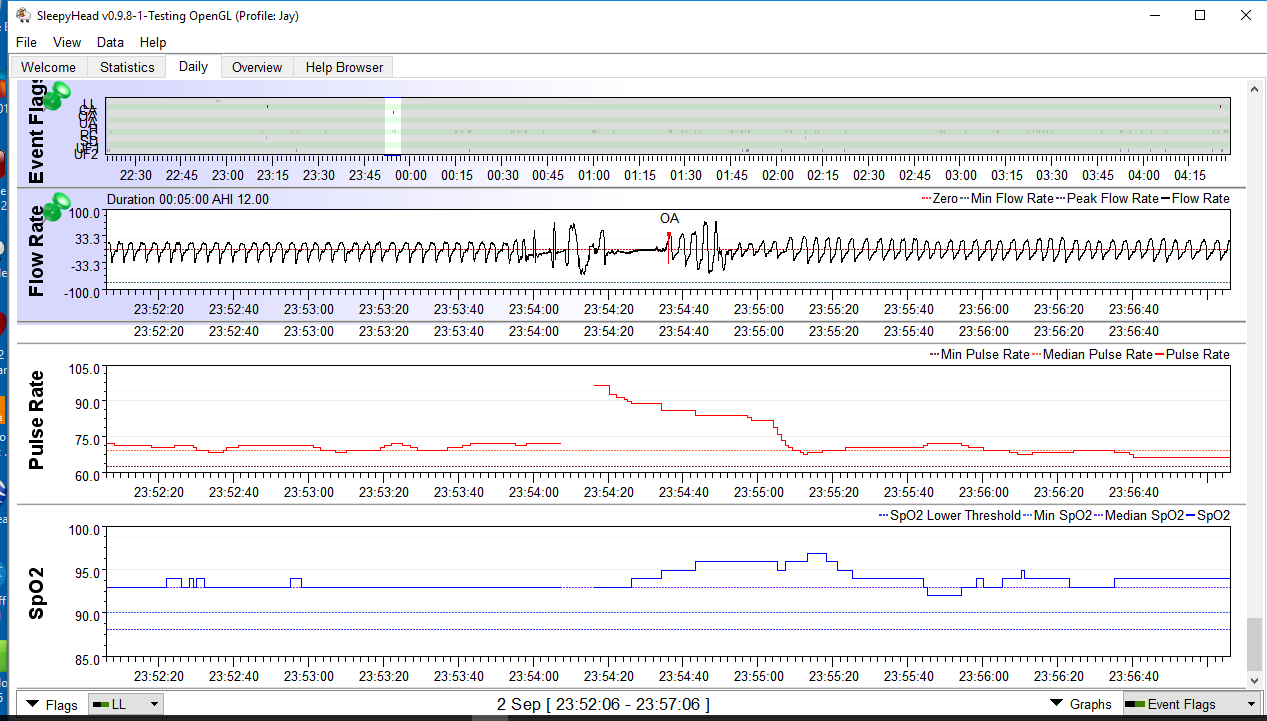This screenshot has height=721, width=1267.
Task: Click the date range label 2 Sep 23:52:06 - 23:57:06
Action: [603, 704]
